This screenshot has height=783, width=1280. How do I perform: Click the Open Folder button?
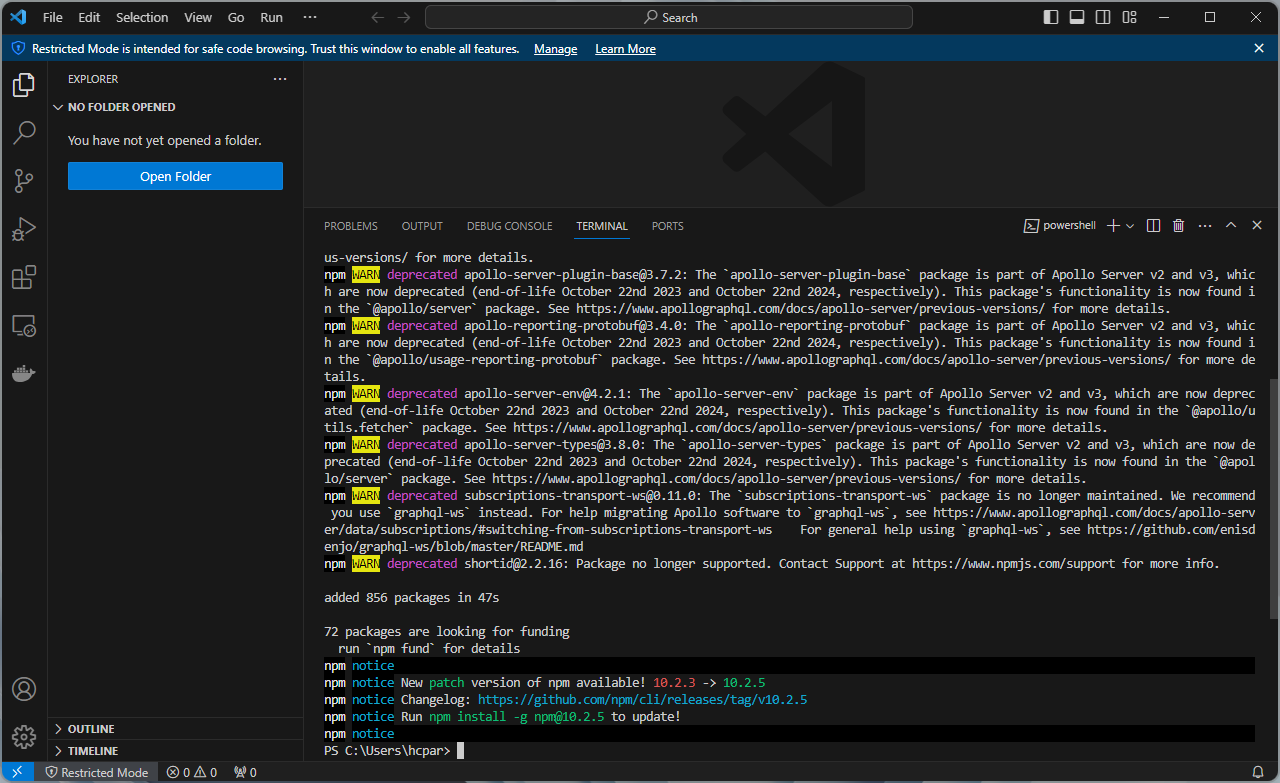tap(175, 177)
